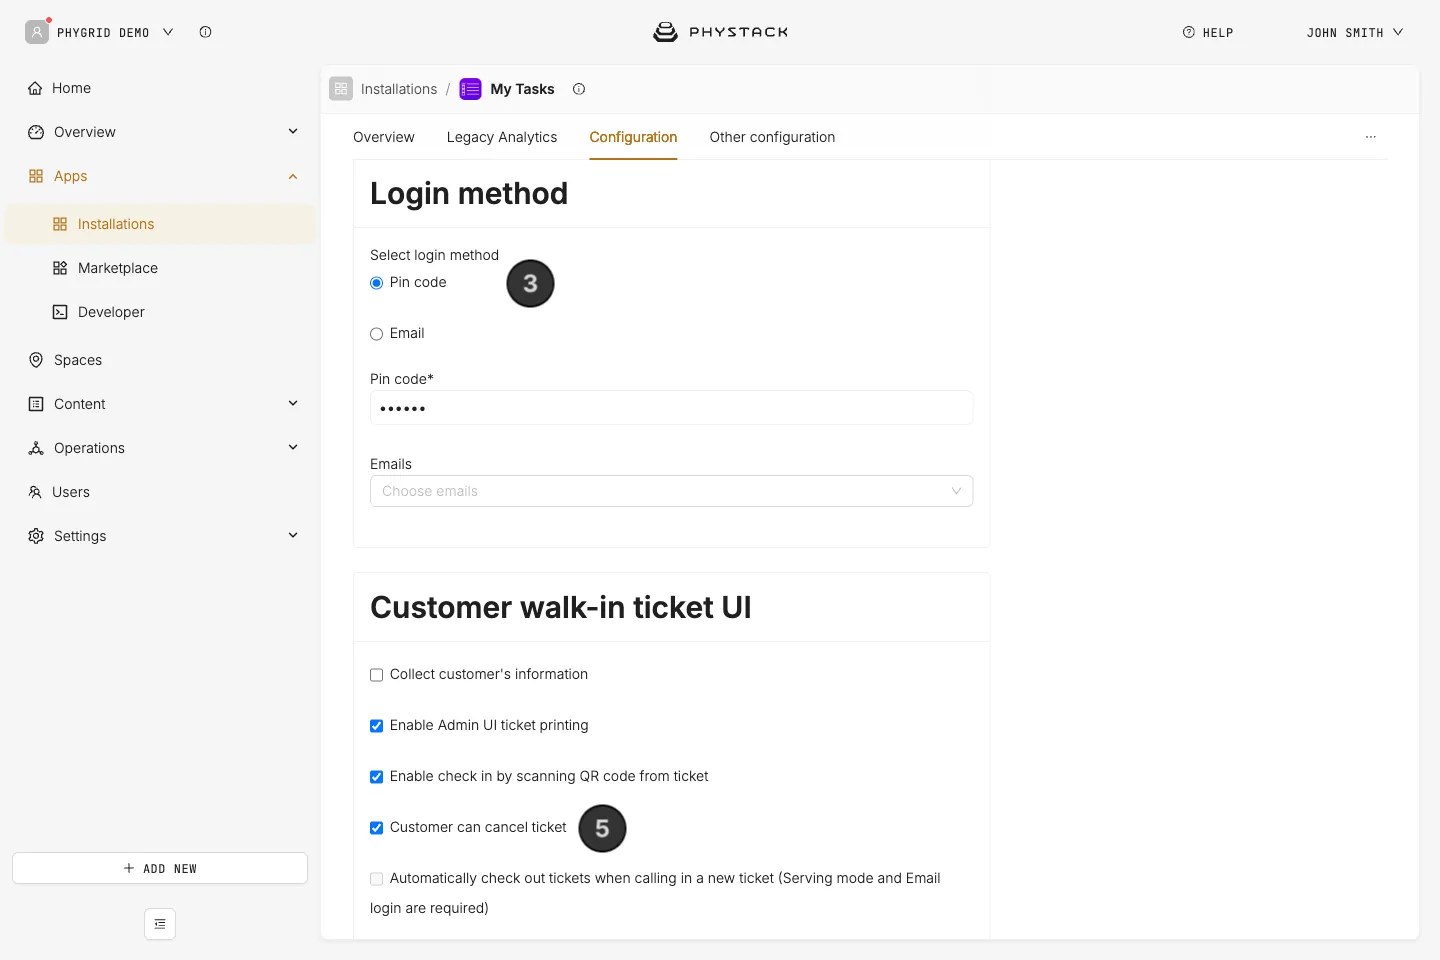
Task: Go to Installations breadcrumb link
Action: pos(399,89)
